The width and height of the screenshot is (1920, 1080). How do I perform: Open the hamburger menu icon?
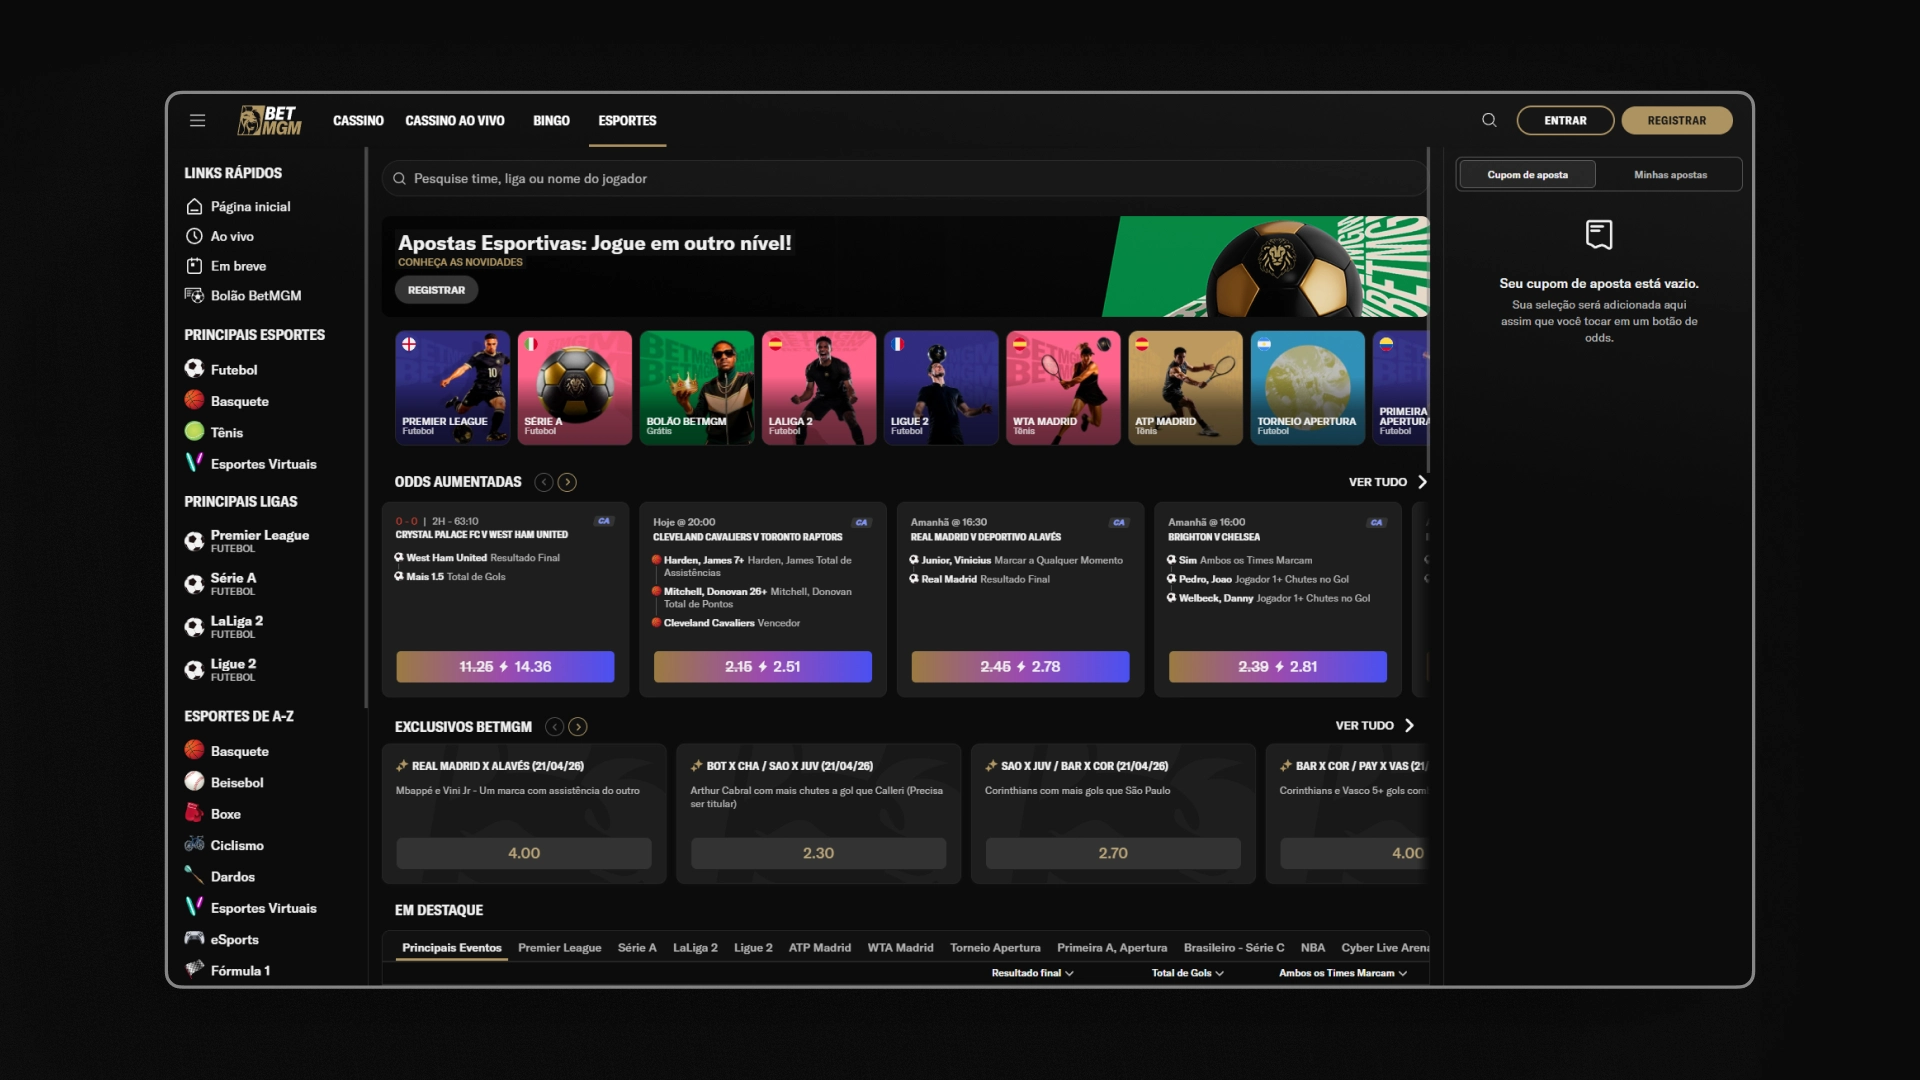click(x=197, y=121)
